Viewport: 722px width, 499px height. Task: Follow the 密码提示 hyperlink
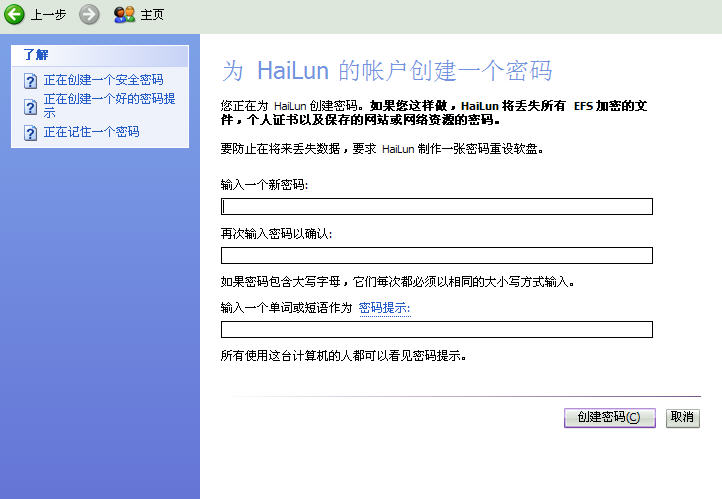(x=384, y=308)
